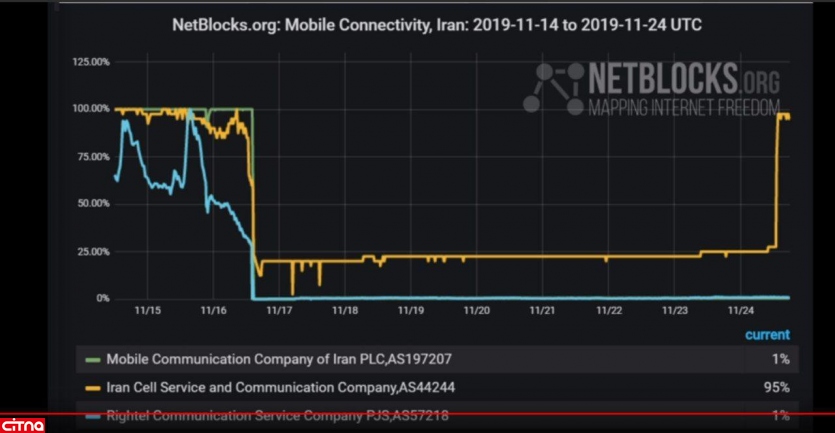Image resolution: width=835 pixels, height=433 pixels.
Task: Click the green Mobile Communication Company legend swatch
Action: [x=93, y=359]
